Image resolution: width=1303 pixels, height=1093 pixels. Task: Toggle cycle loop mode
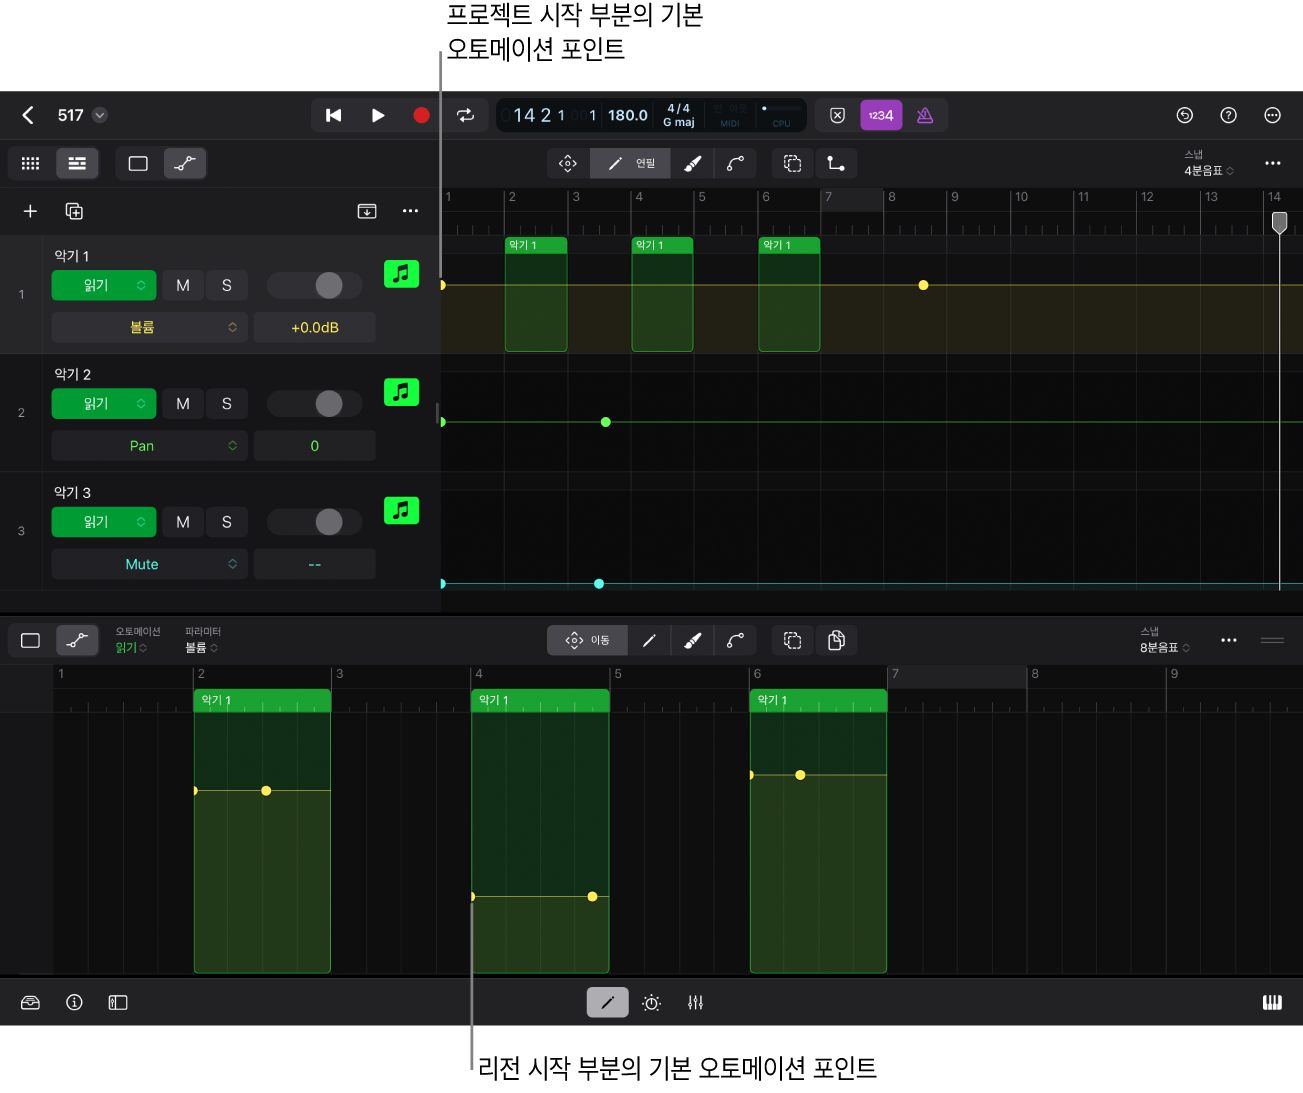pyautogui.click(x=466, y=115)
